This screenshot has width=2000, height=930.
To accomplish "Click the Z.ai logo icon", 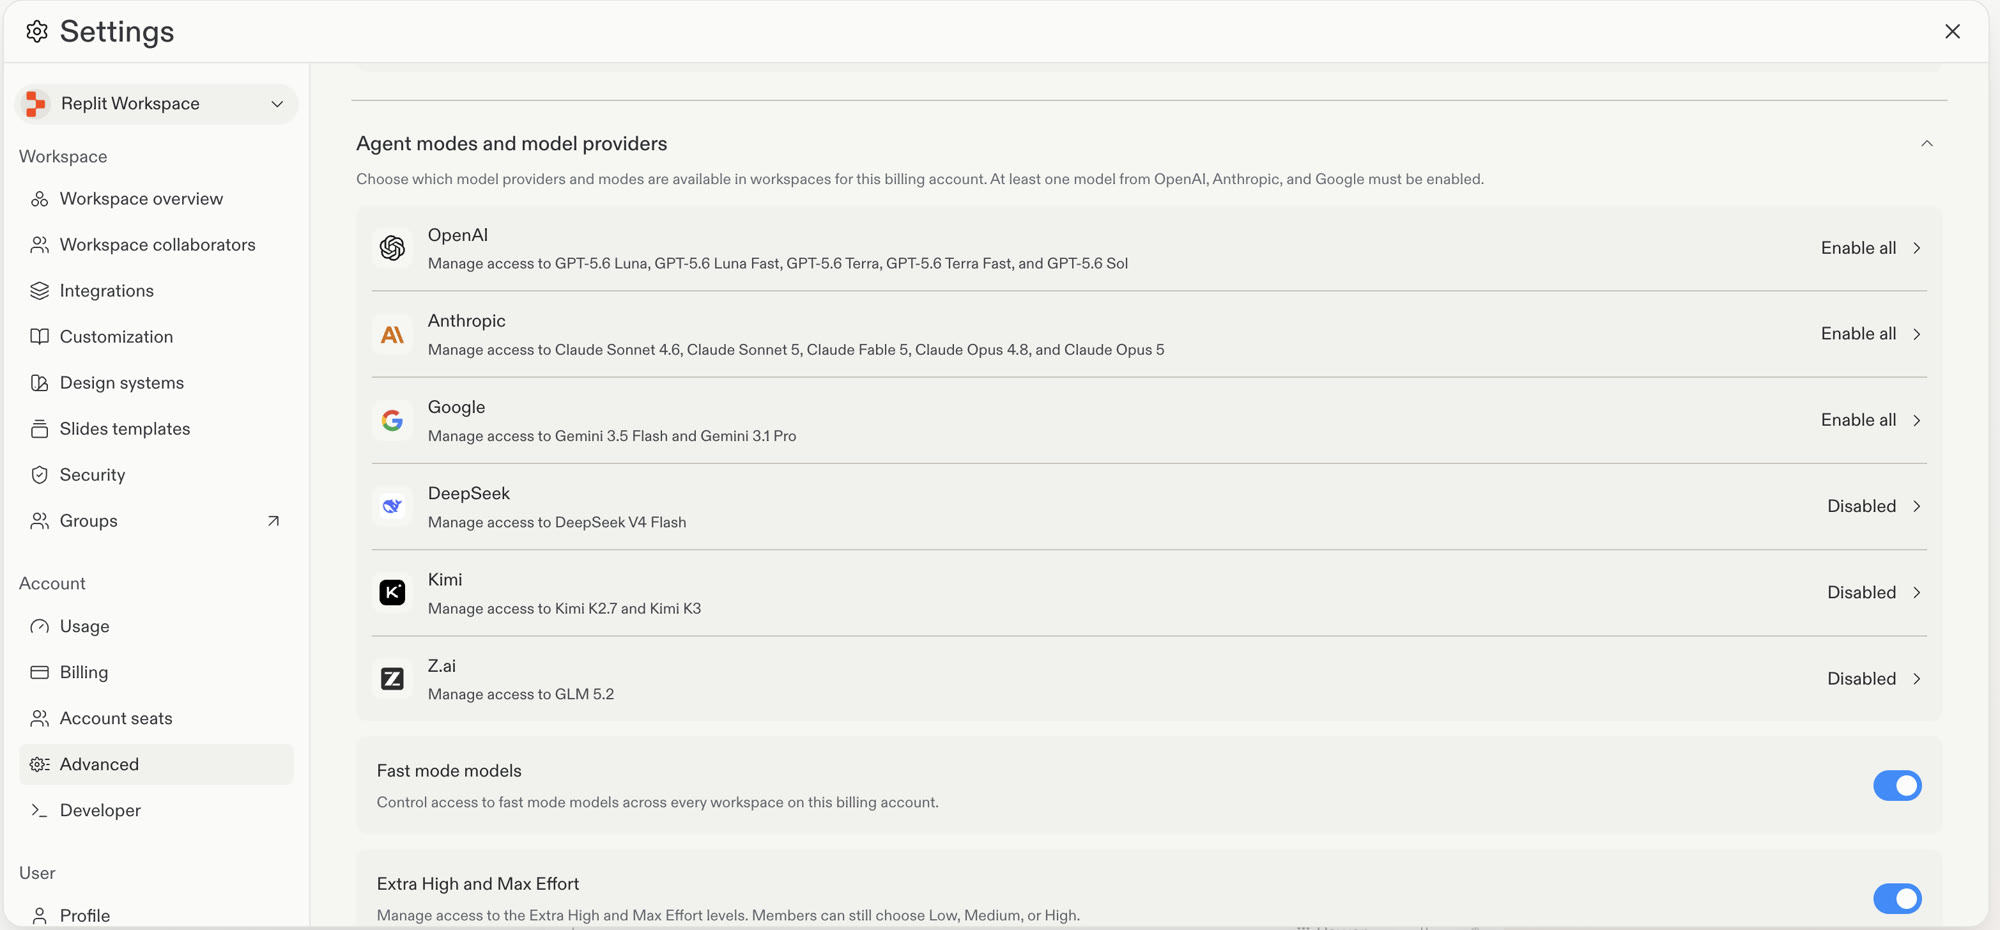I will coord(392,679).
